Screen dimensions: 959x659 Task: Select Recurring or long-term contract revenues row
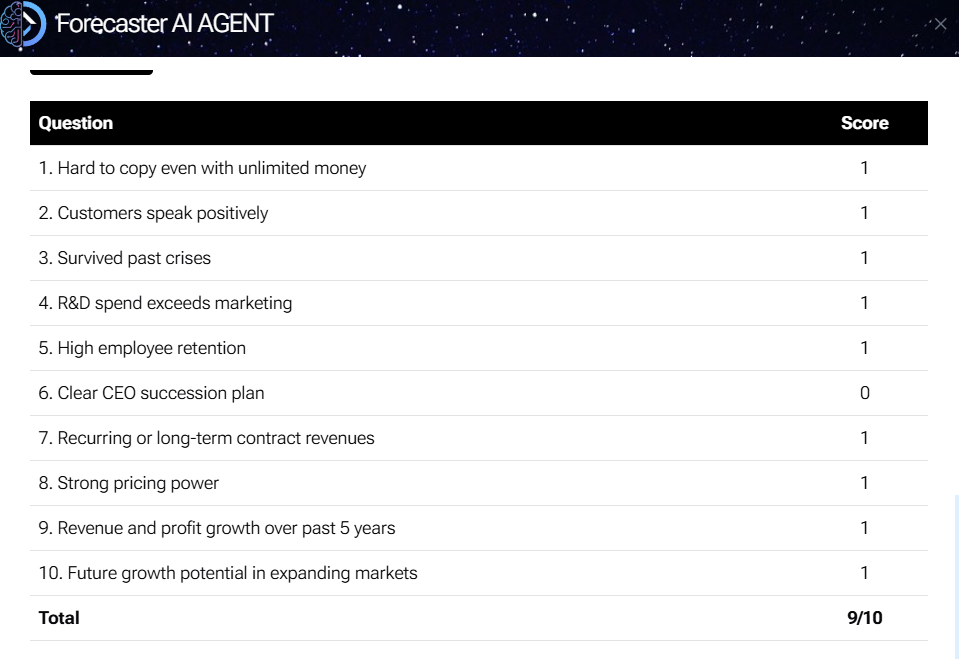(479, 438)
